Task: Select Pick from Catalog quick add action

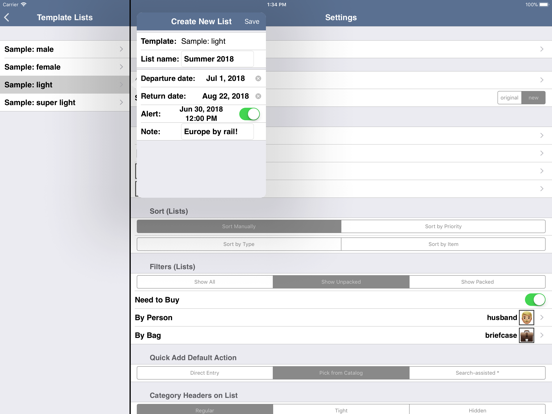Action: point(341,373)
